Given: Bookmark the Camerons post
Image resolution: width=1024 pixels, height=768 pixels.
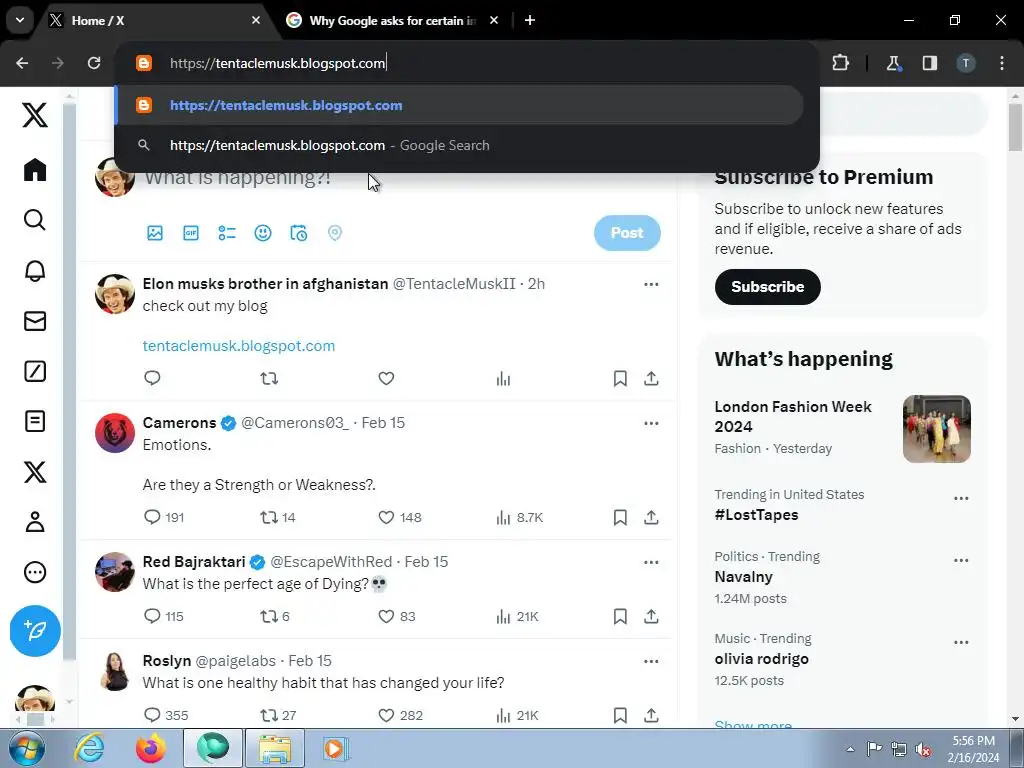Looking at the screenshot, I should (x=620, y=517).
